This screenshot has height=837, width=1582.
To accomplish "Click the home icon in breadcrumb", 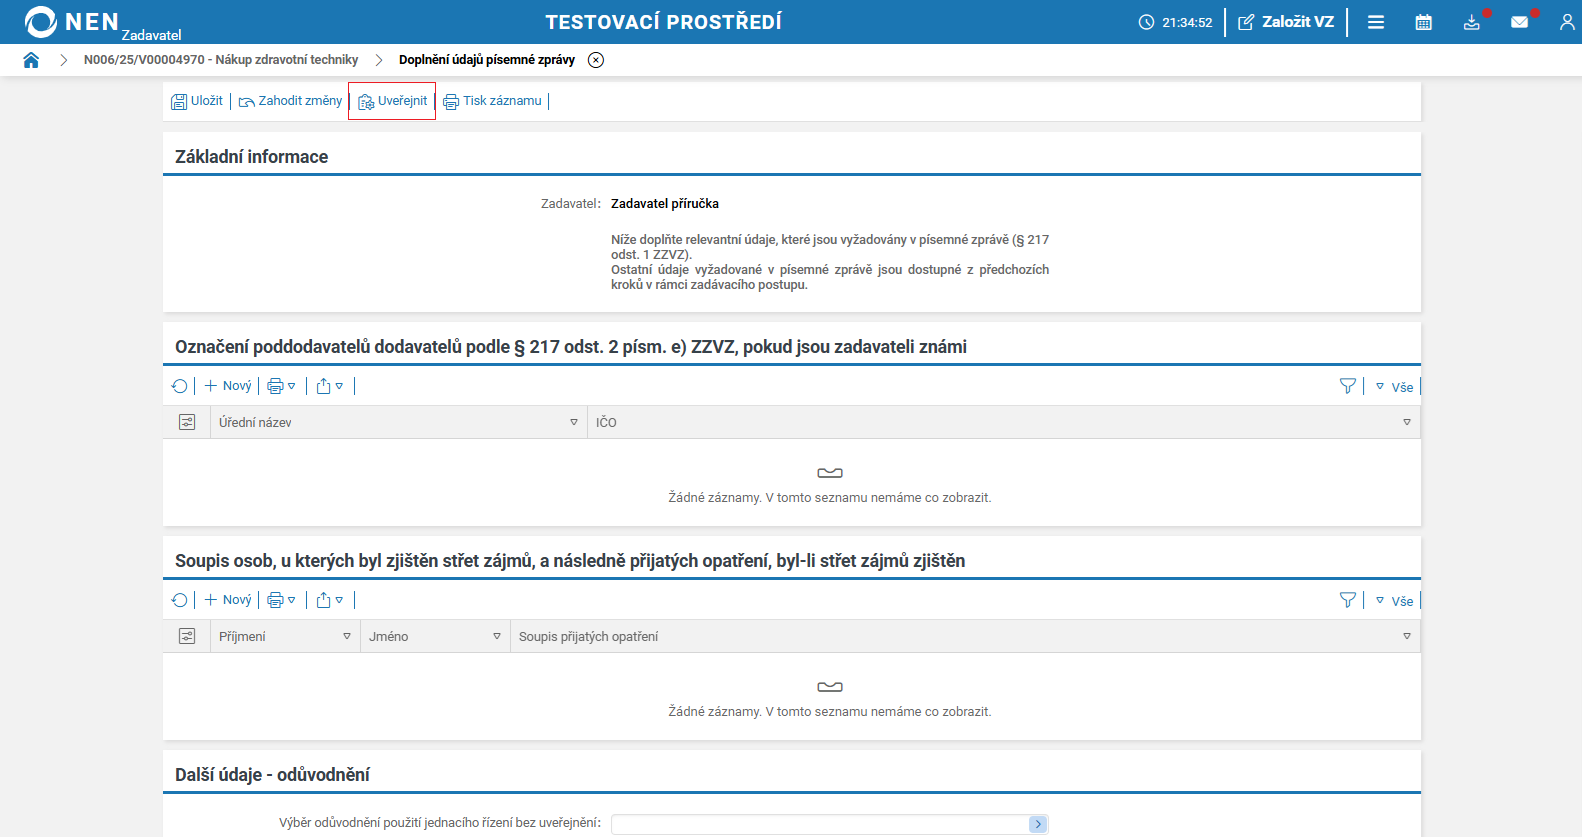I will point(31,60).
